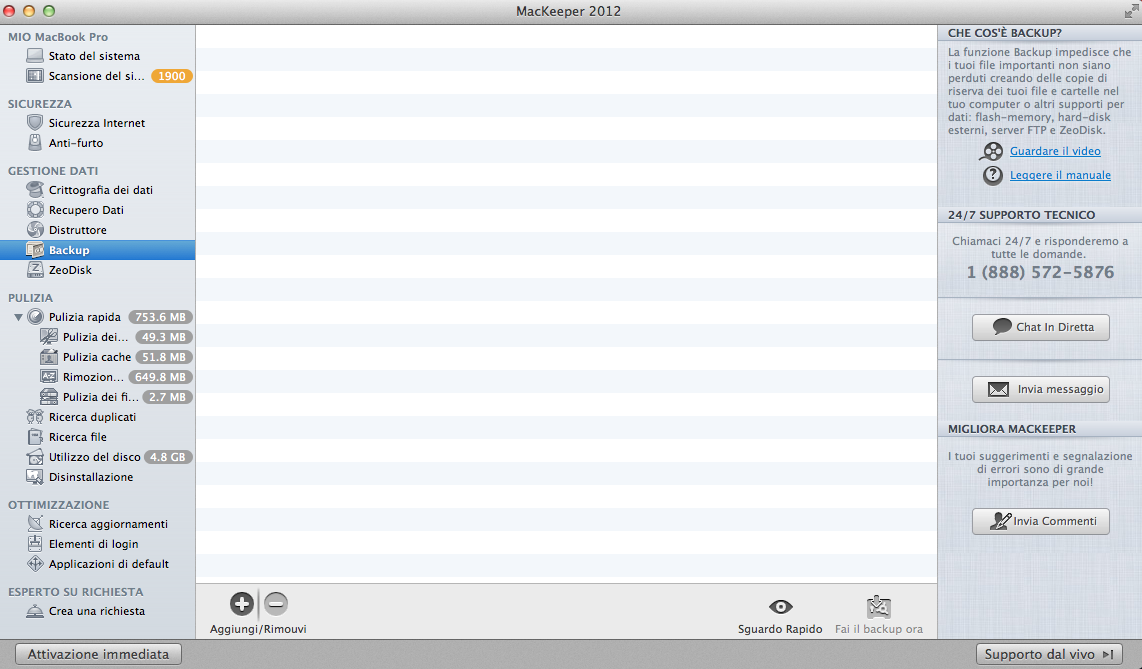The height and width of the screenshot is (669, 1142).
Task: Click the Guardare il video link
Action: click(x=1055, y=151)
